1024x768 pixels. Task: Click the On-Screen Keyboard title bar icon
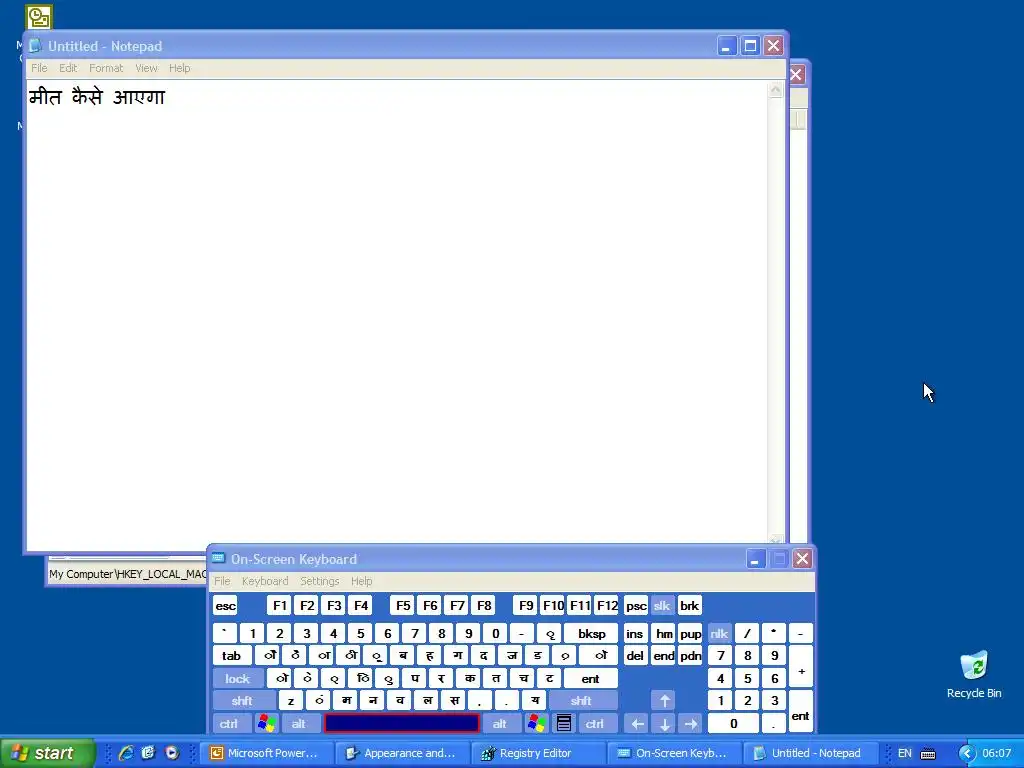pos(219,558)
